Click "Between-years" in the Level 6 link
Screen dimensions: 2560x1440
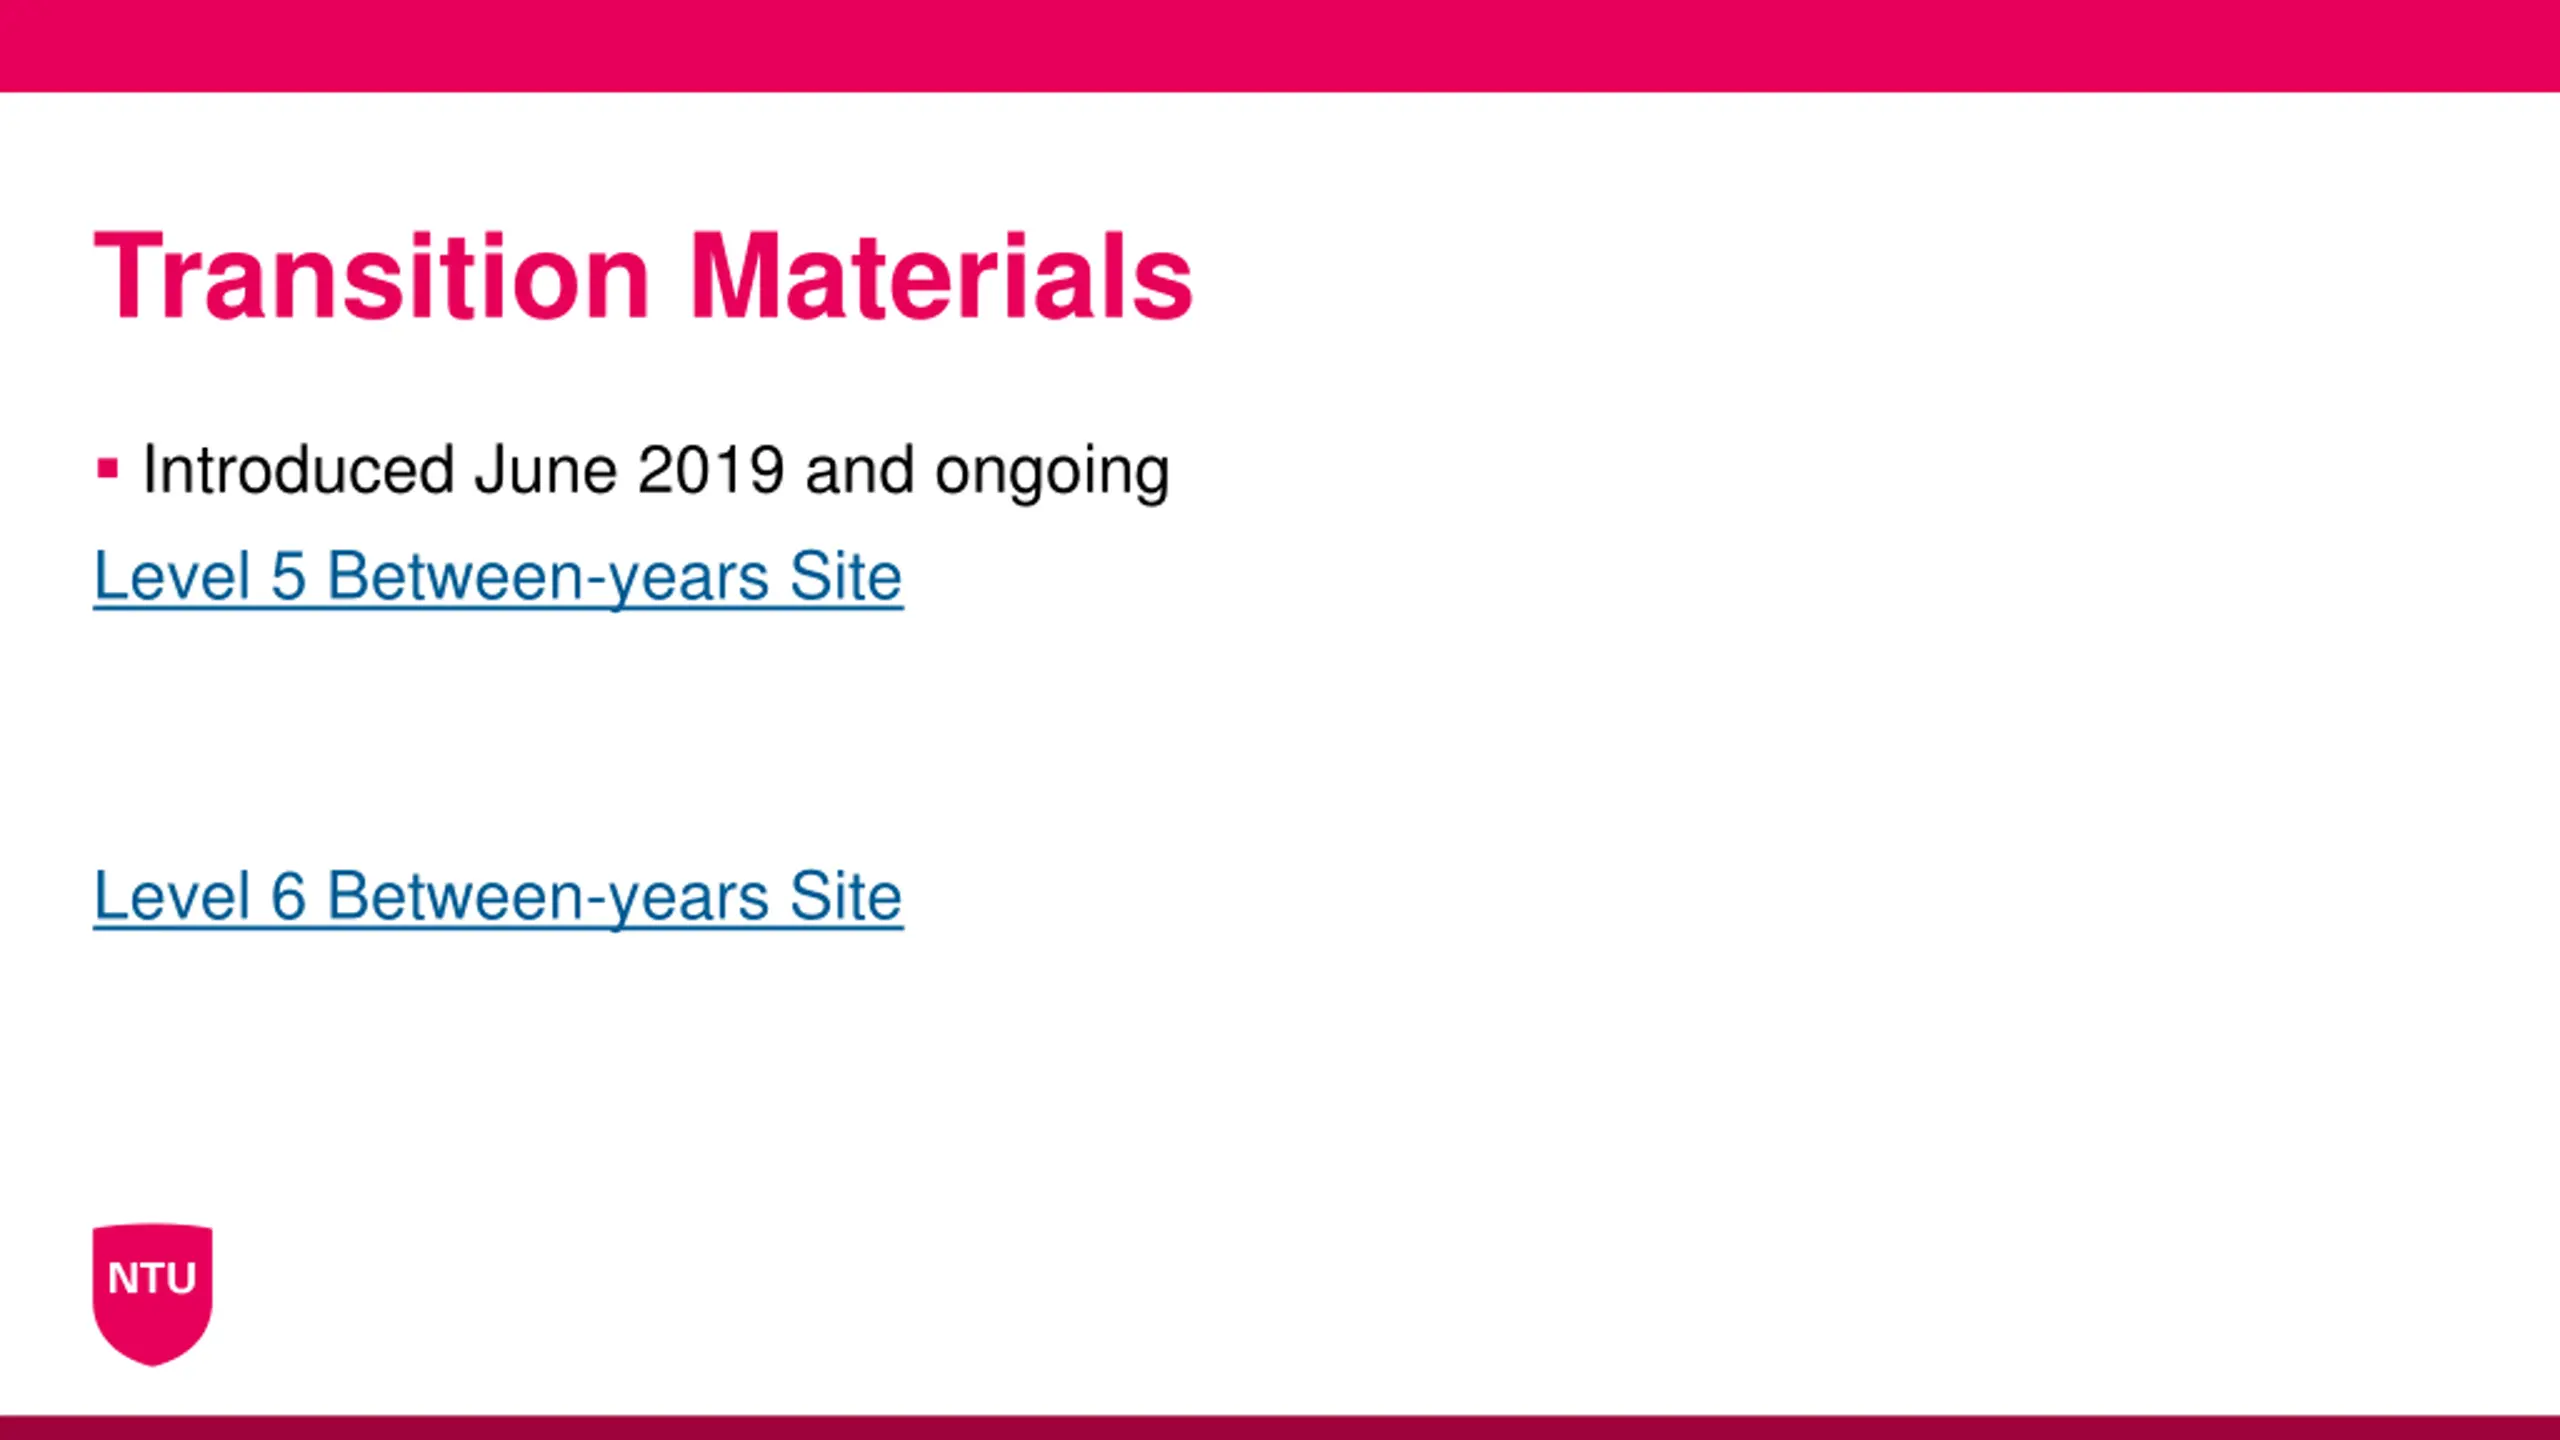(x=548, y=898)
